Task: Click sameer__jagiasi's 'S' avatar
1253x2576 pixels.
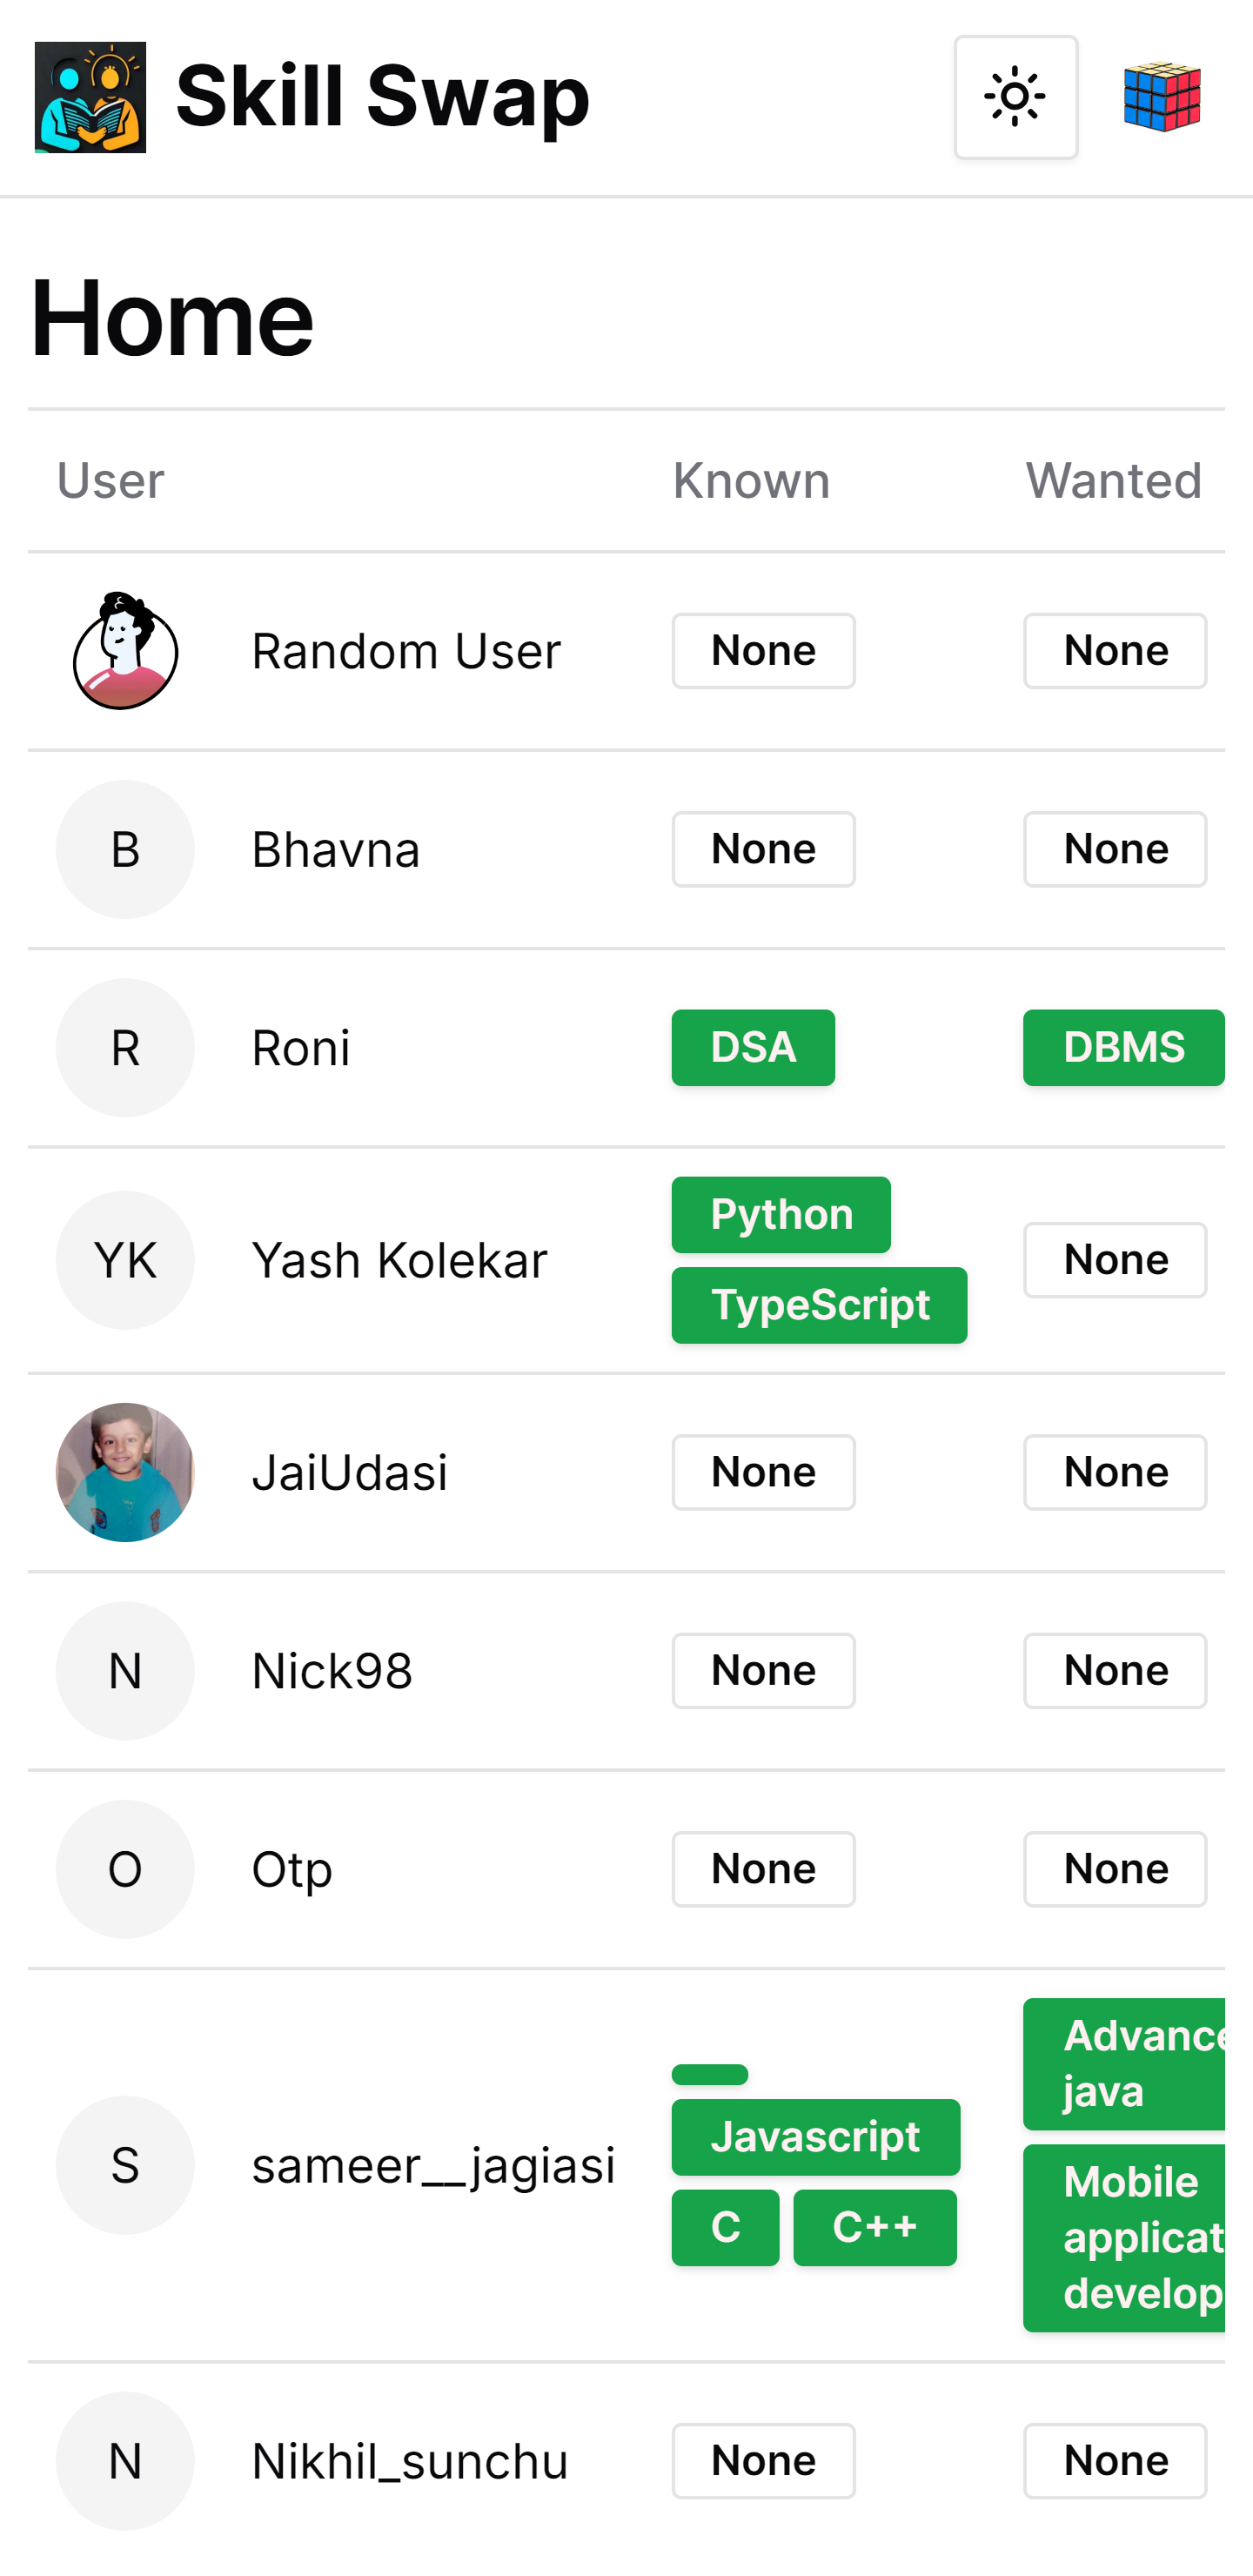Action: point(125,2164)
